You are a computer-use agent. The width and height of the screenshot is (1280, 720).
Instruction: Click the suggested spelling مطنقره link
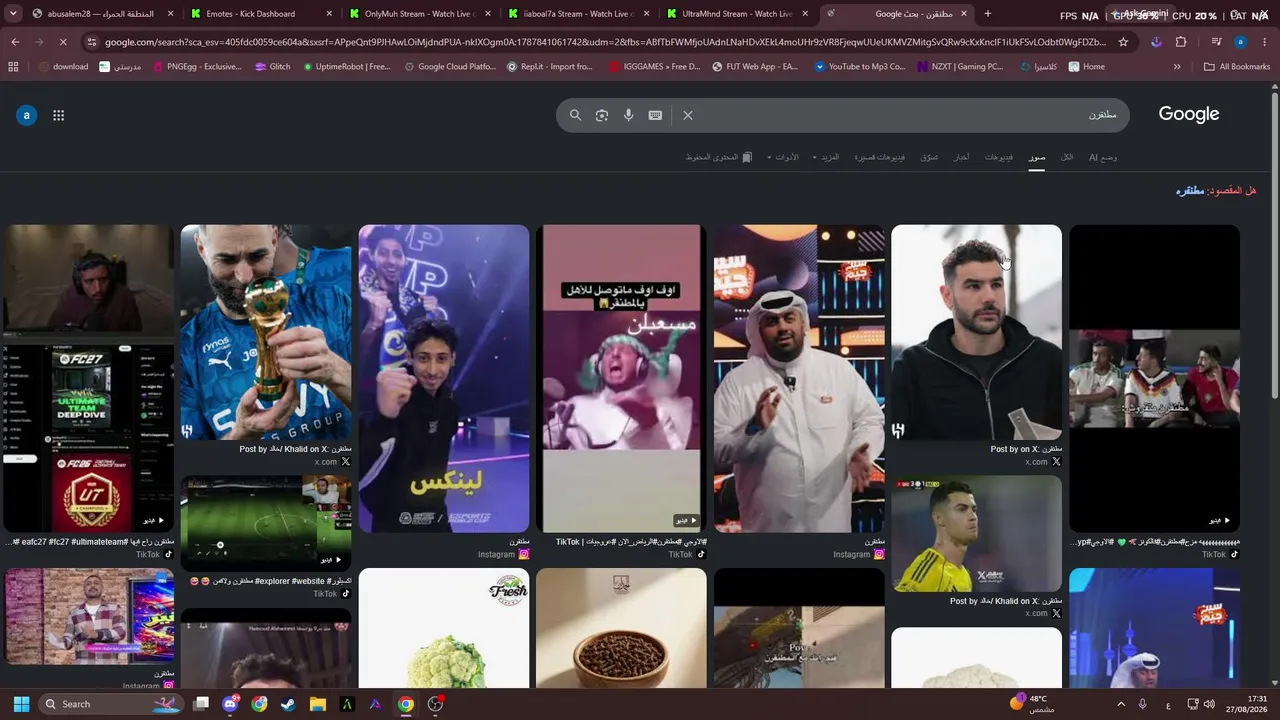[1190, 190]
